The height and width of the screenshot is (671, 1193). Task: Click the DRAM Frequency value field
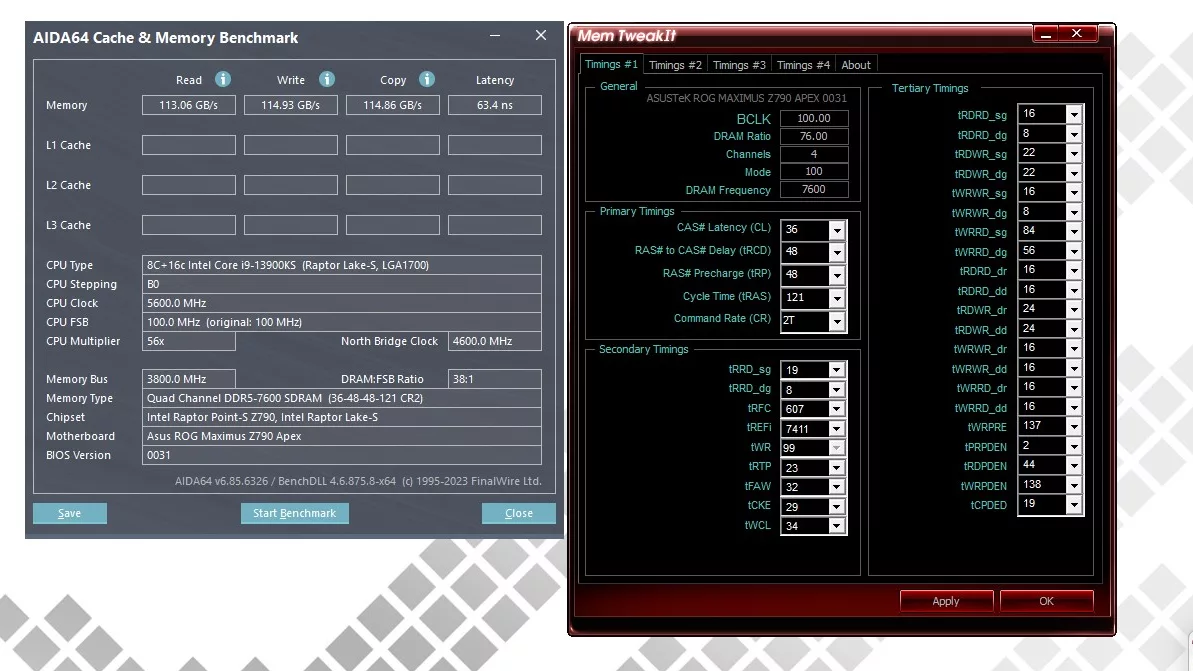pyautogui.click(x=813, y=189)
